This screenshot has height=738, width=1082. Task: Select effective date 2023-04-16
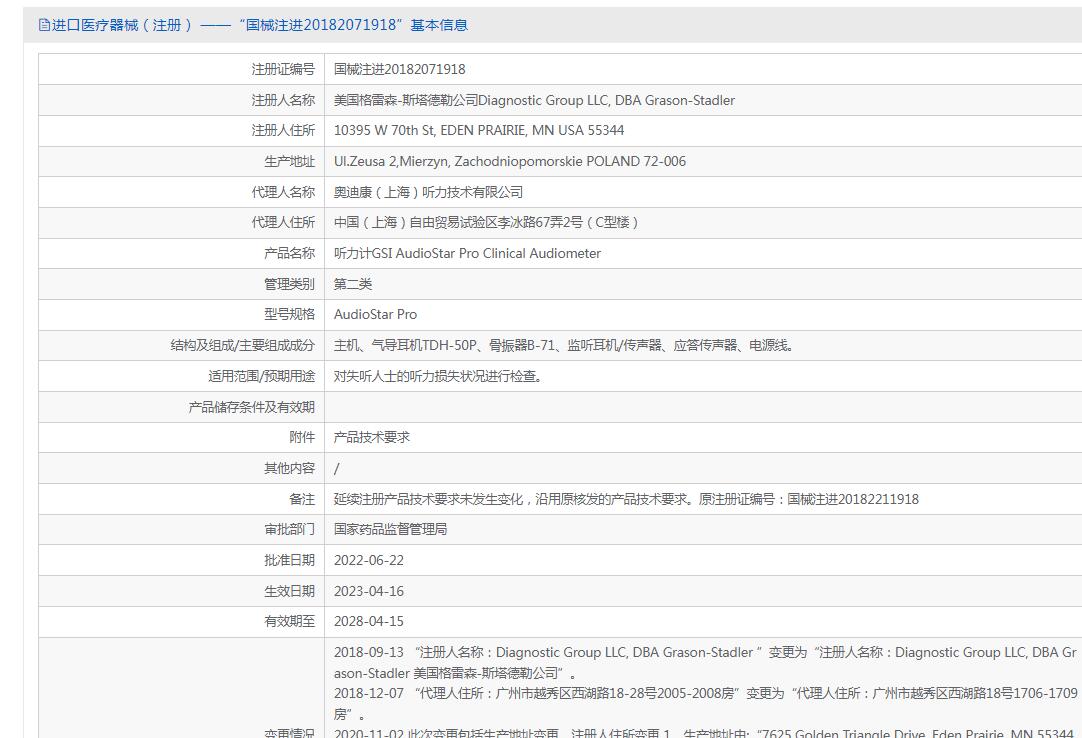[x=368, y=591]
